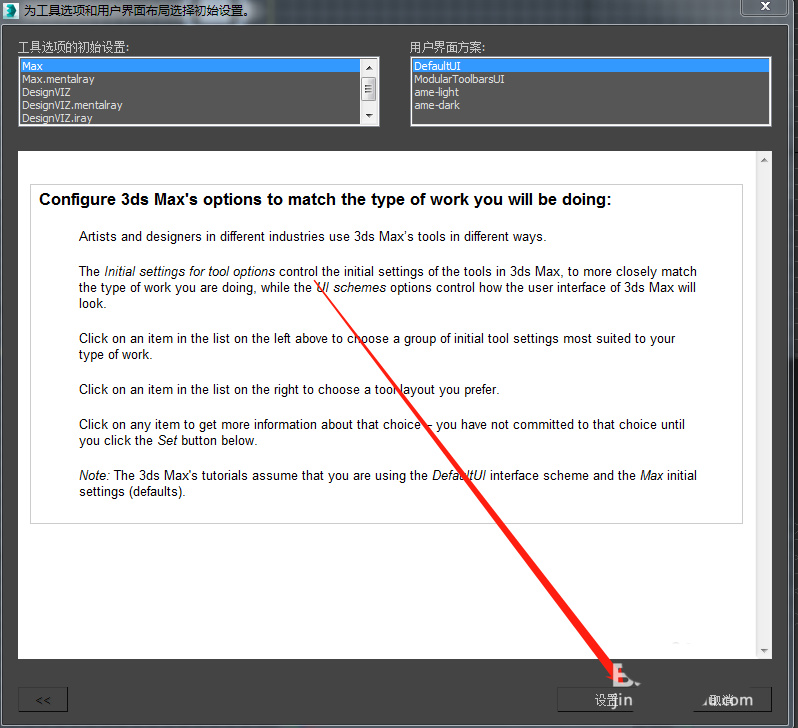
Task: Click description pane scroll up arrow
Action: pyautogui.click(x=764, y=160)
